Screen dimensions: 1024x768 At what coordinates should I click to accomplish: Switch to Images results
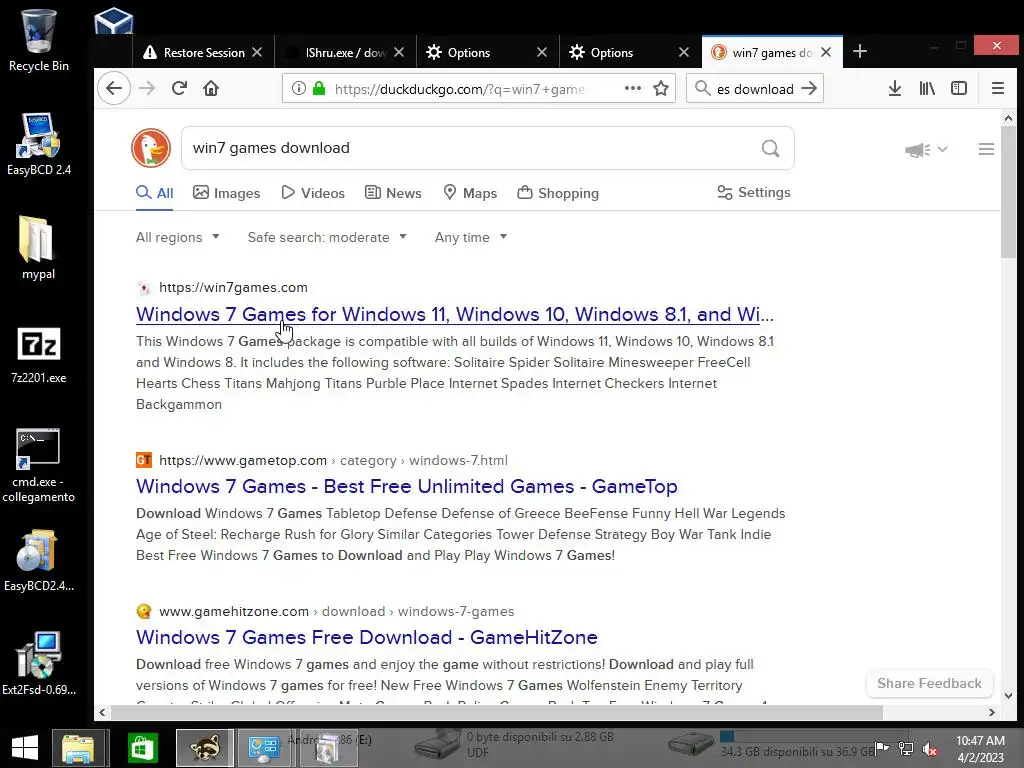click(227, 193)
